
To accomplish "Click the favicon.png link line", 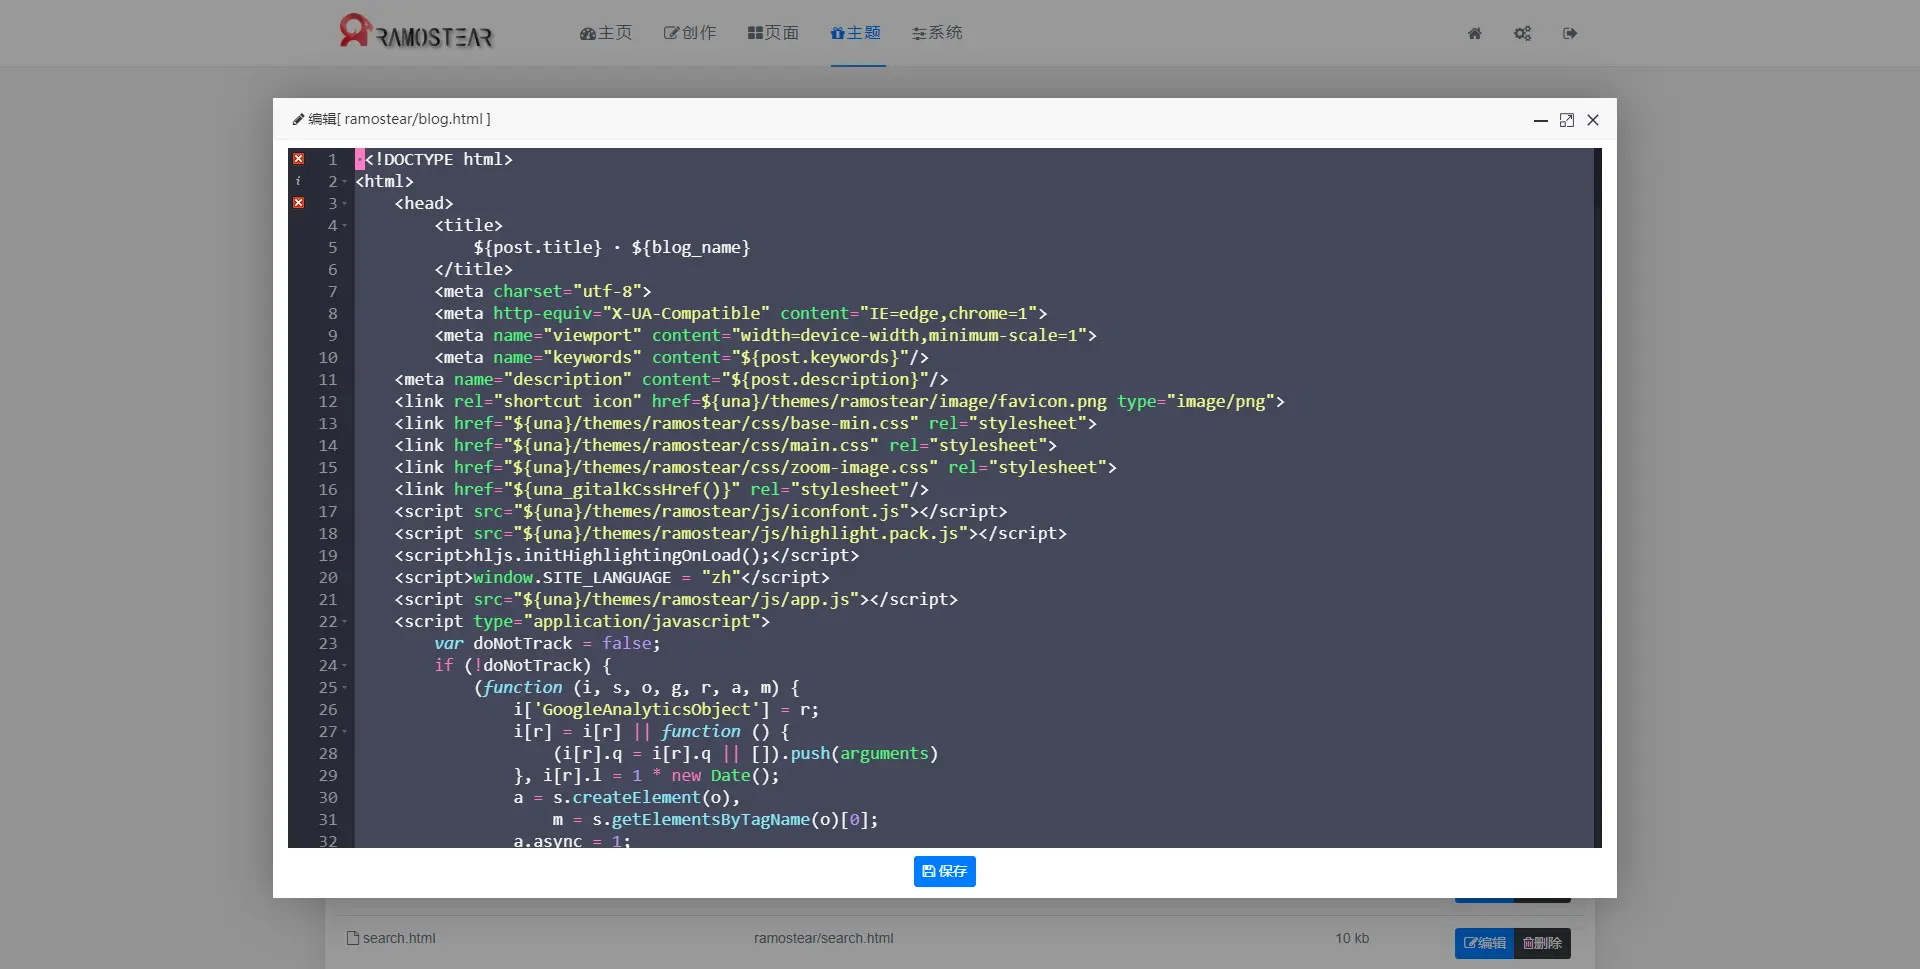I will pos(839,401).
